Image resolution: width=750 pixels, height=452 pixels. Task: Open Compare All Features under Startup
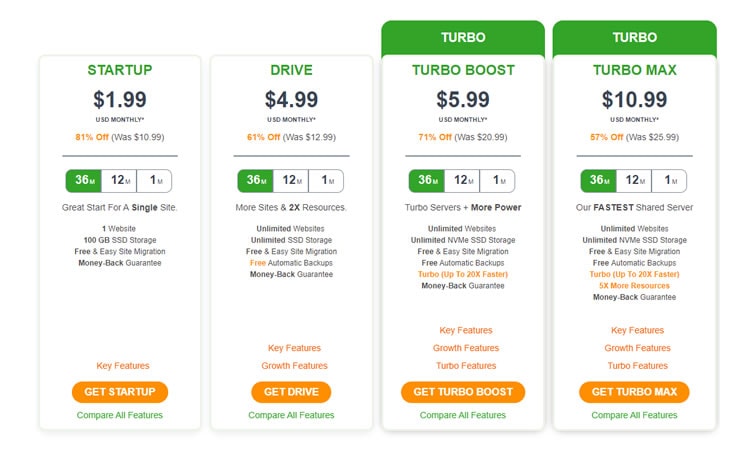pos(120,415)
